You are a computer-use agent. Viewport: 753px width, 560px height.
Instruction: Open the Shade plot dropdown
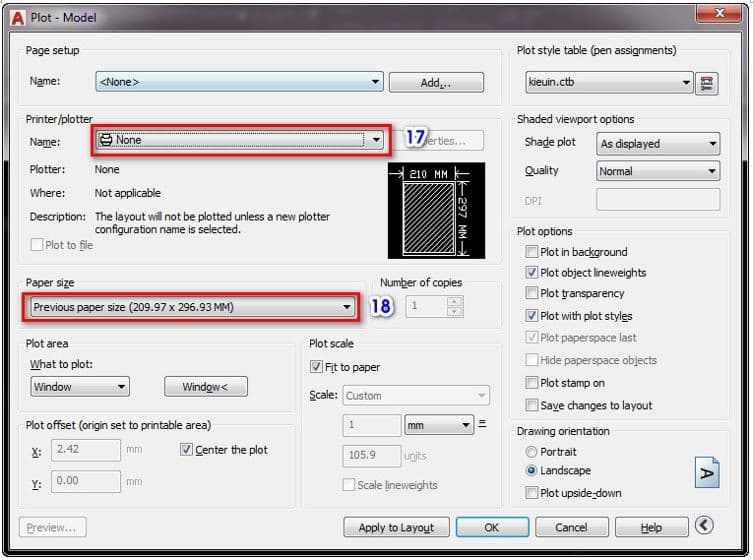(x=658, y=144)
